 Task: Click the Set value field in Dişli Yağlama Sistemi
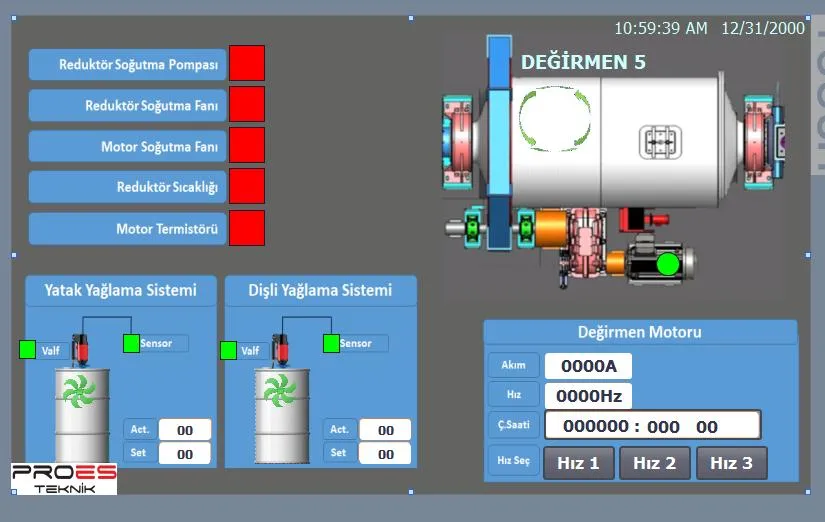pos(385,454)
